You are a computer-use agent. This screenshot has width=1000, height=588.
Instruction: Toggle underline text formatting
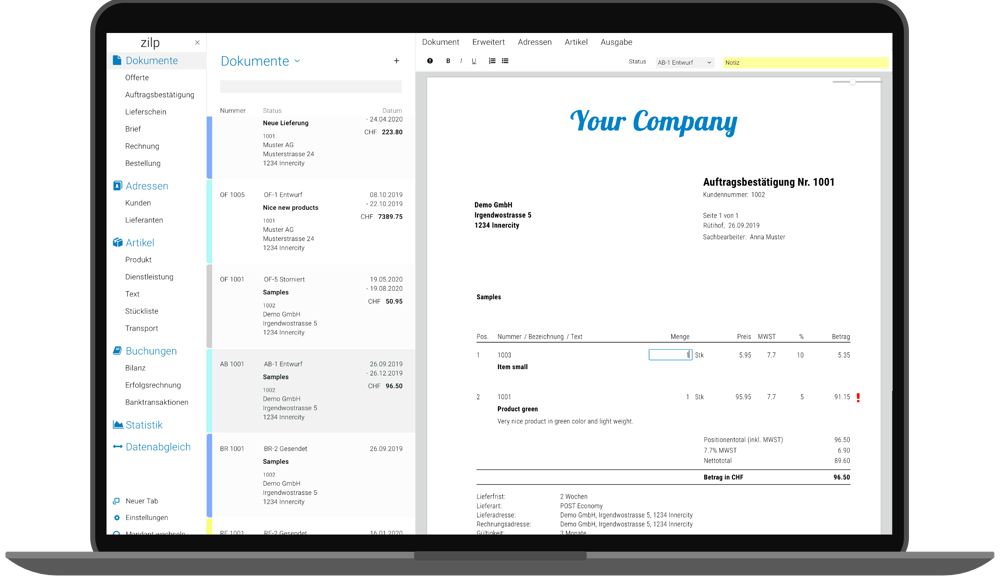click(474, 62)
